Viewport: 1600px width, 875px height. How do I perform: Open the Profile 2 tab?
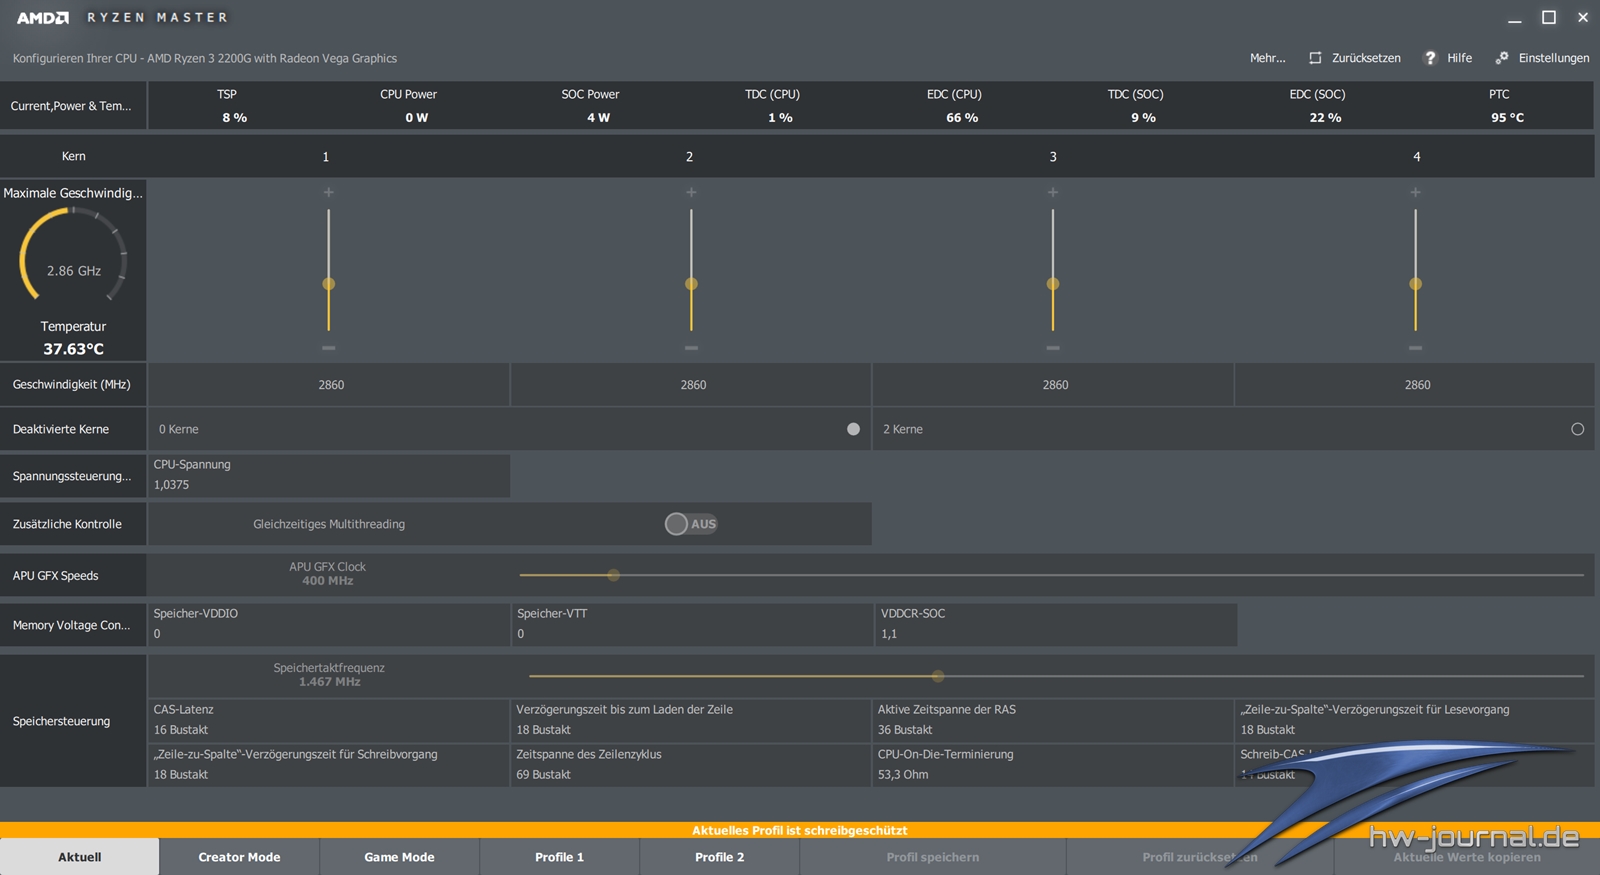tap(719, 857)
